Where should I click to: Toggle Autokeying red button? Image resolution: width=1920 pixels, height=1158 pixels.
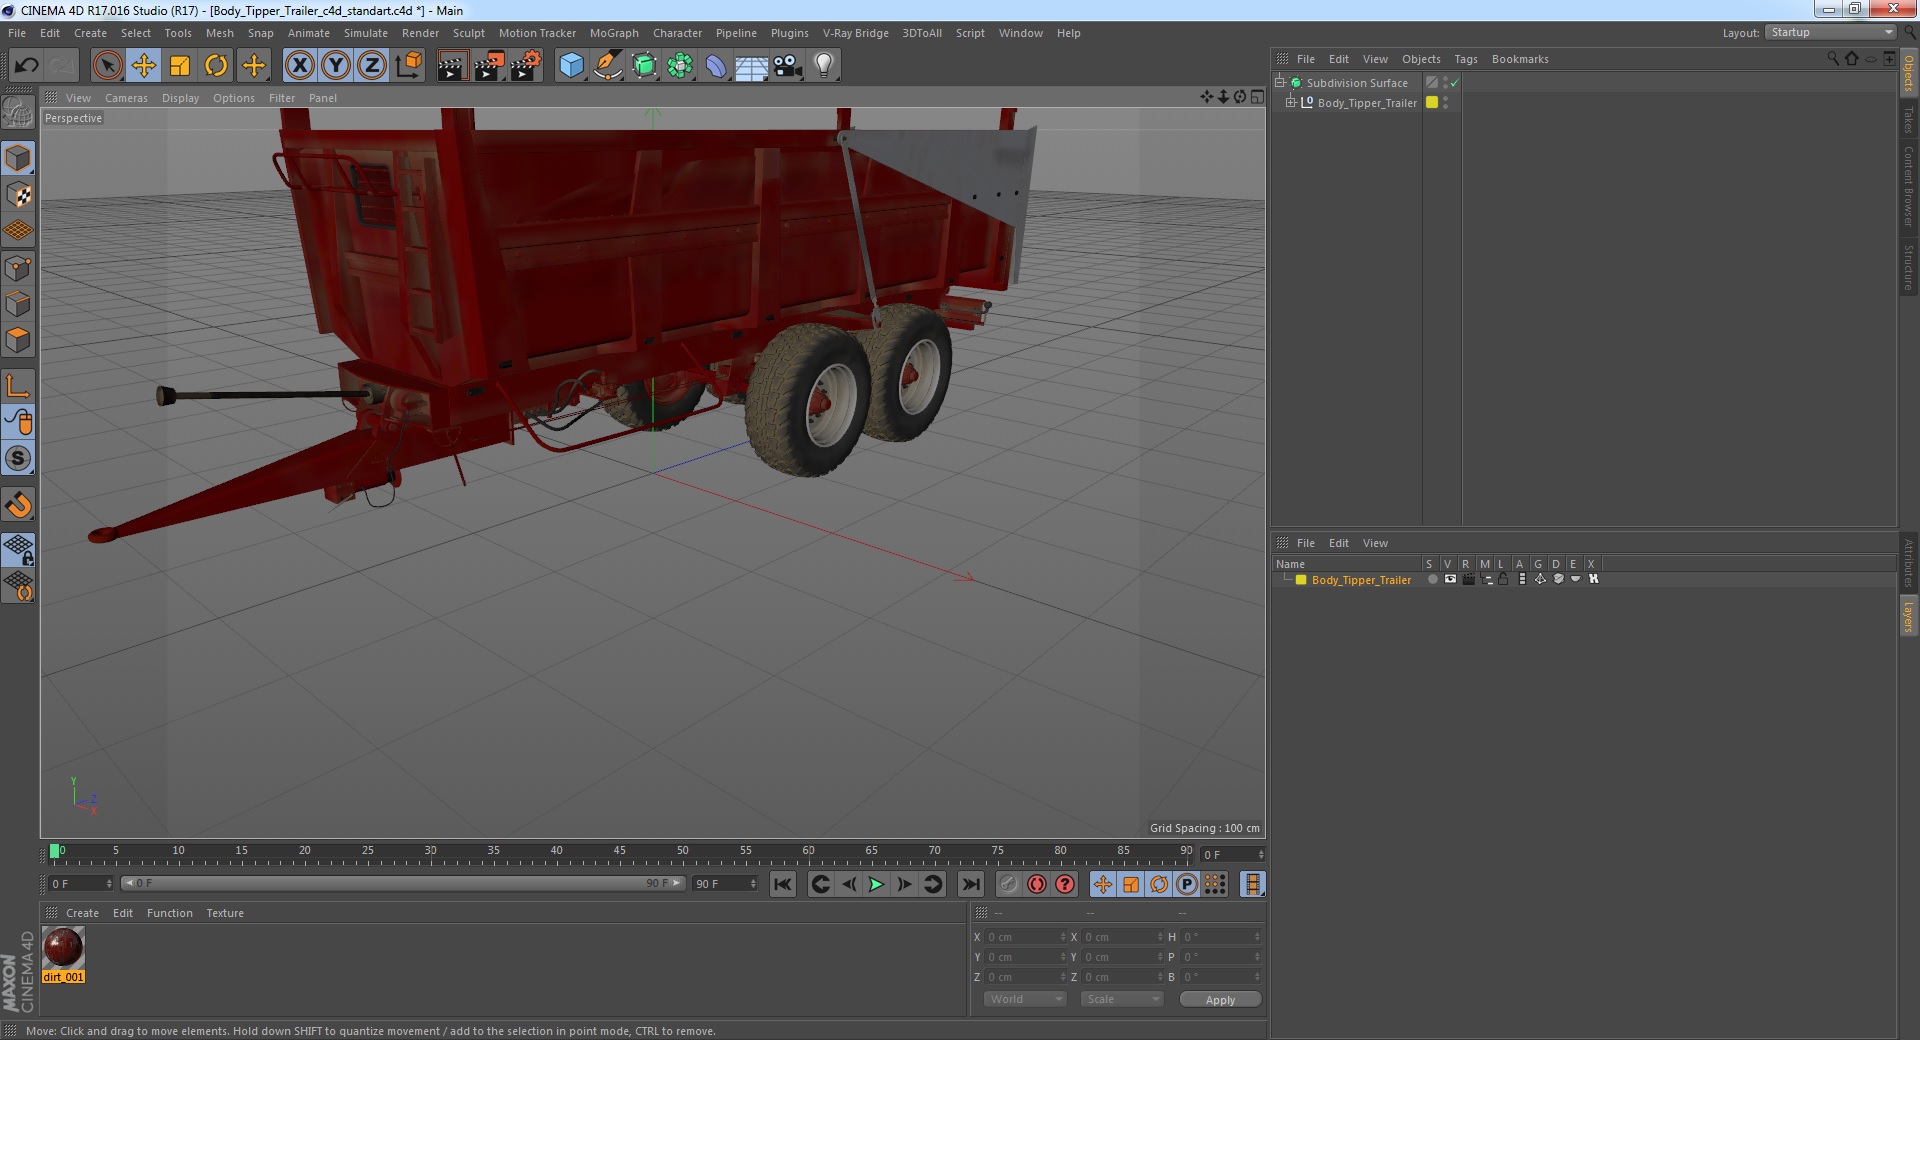coord(1037,884)
